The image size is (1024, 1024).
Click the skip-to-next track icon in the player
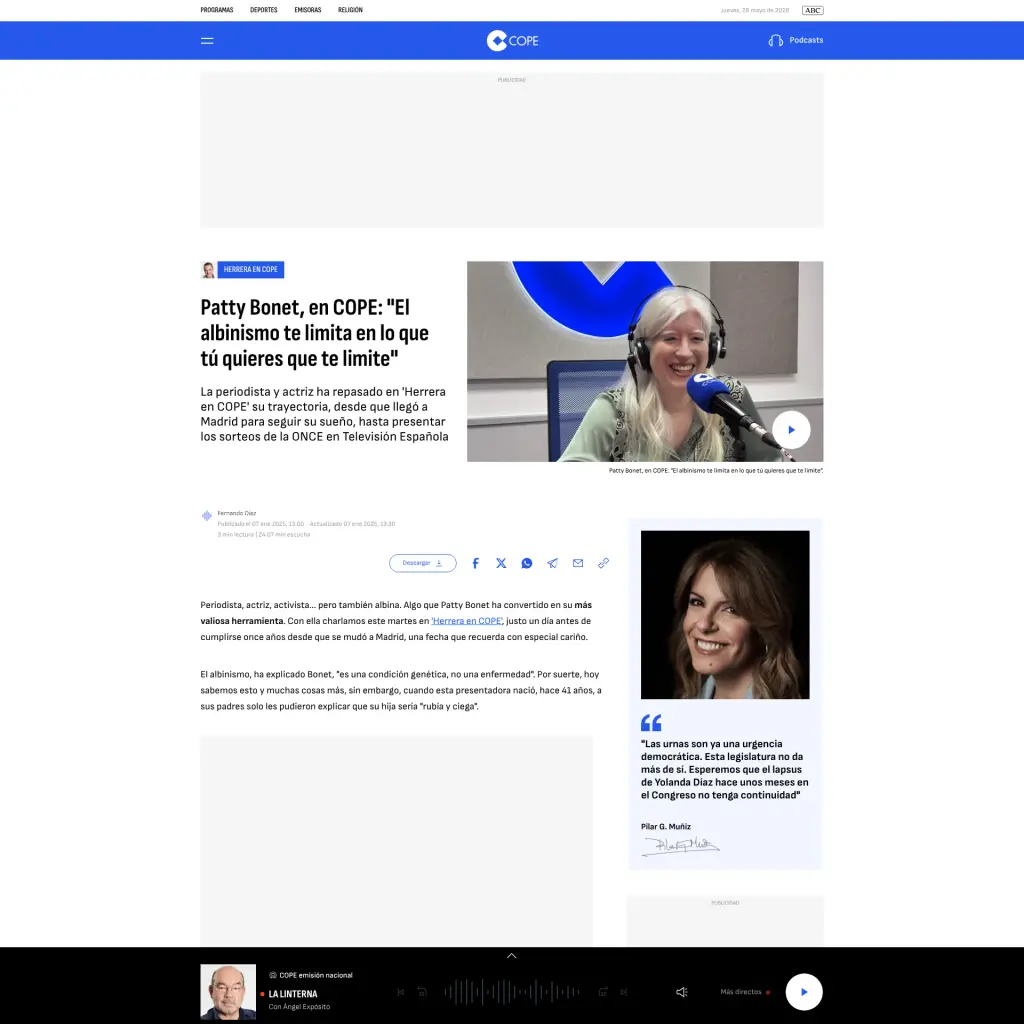(624, 992)
